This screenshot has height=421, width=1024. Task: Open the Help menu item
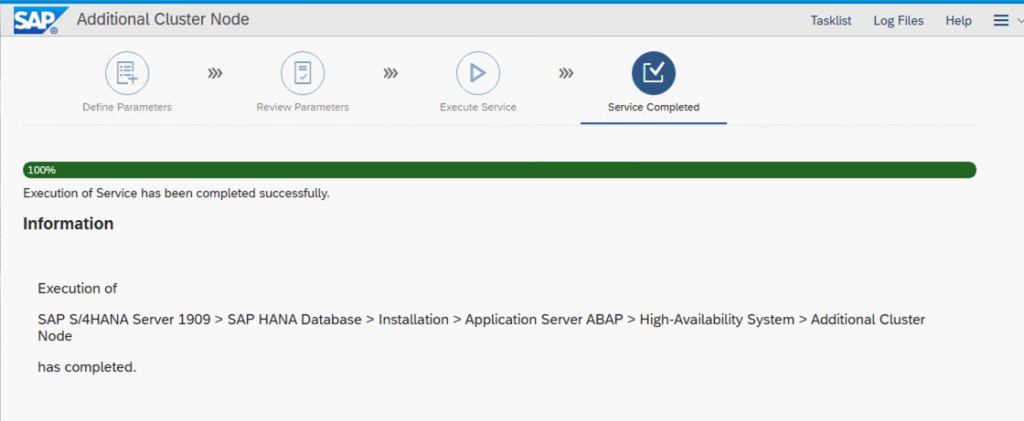tap(958, 21)
